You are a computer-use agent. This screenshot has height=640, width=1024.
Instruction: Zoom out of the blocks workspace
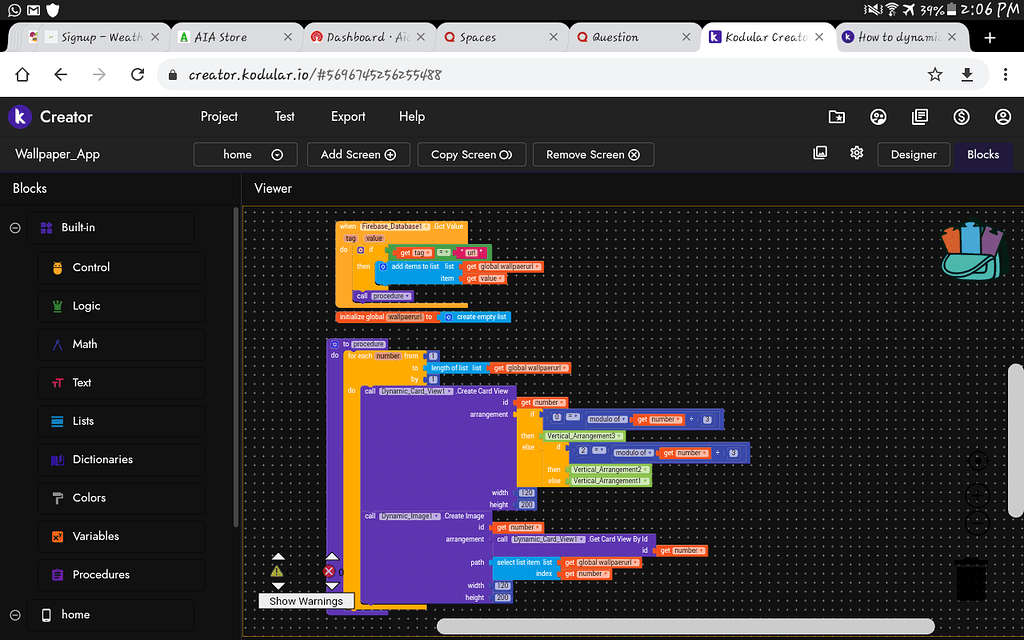(x=977, y=523)
